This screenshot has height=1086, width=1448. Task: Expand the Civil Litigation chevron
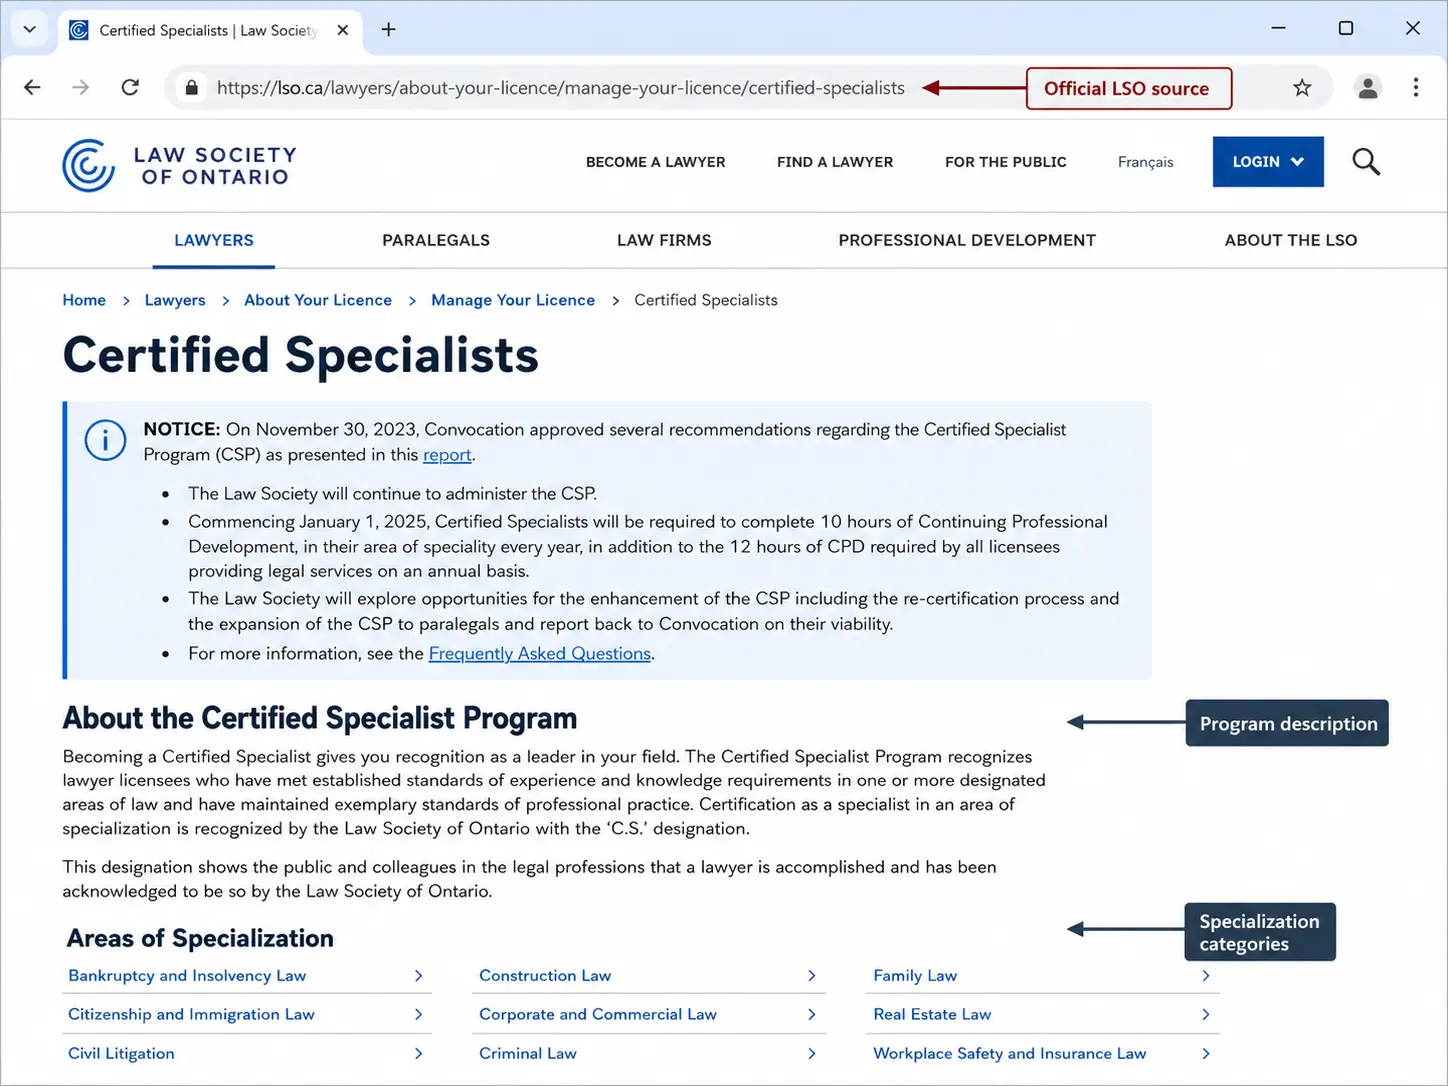[419, 1053]
